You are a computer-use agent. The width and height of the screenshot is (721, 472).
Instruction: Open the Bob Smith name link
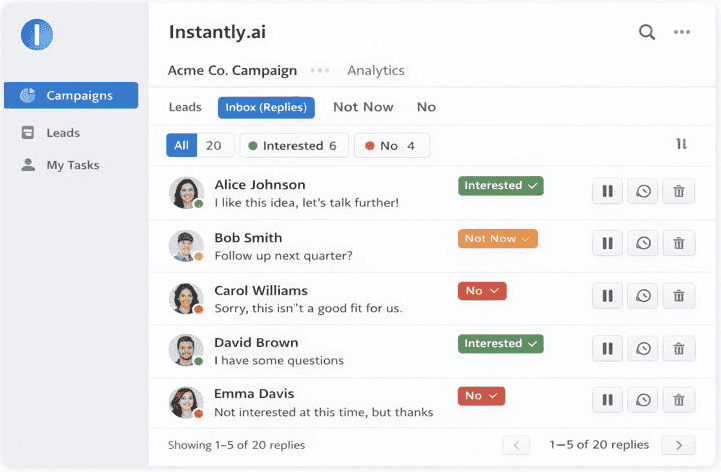pyautogui.click(x=248, y=238)
